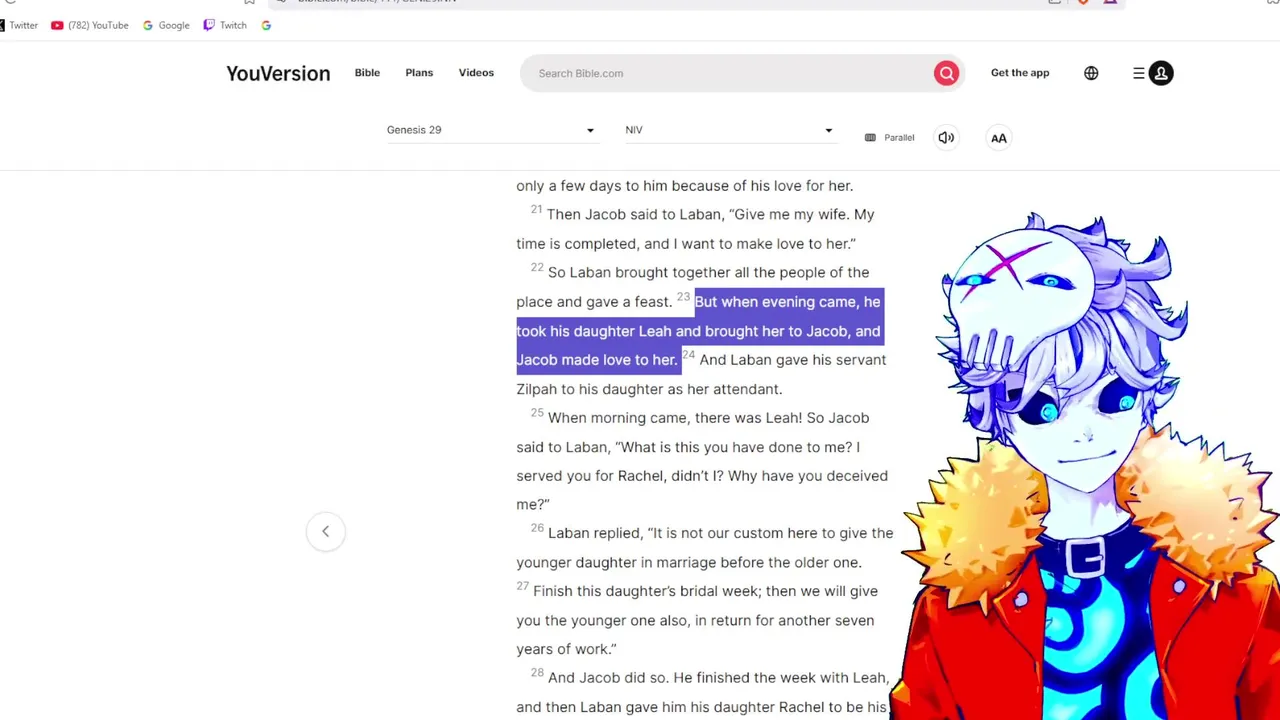Screen dimensions: 1280x720
Task: Click verse 26 "Laban replied"
Action: [x=595, y=534]
